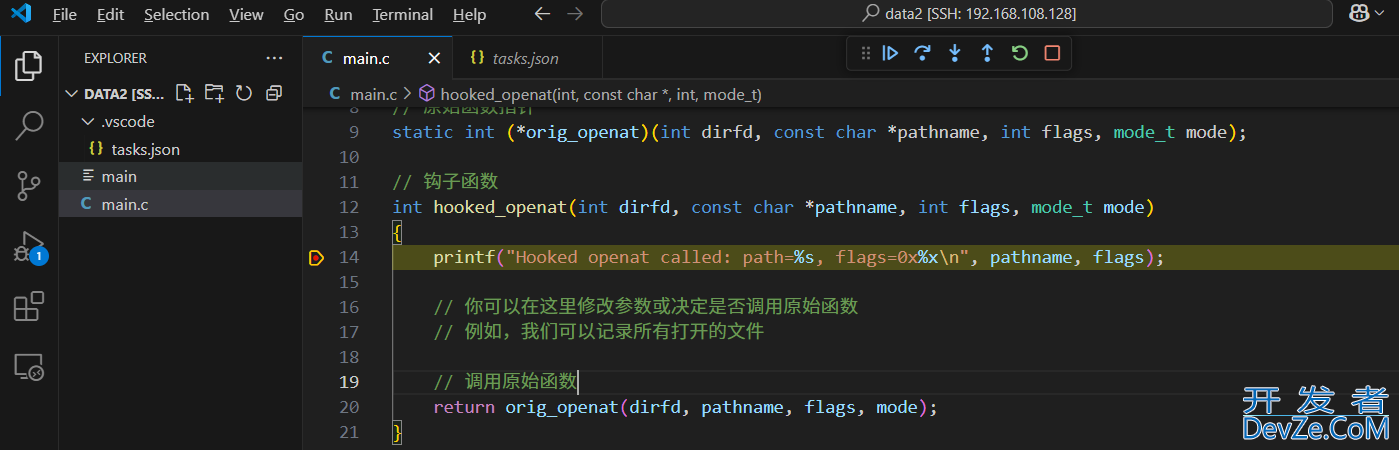The height and width of the screenshot is (450, 1399).
Task: Go back with the navigation arrow
Action: (x=542, y=14)
